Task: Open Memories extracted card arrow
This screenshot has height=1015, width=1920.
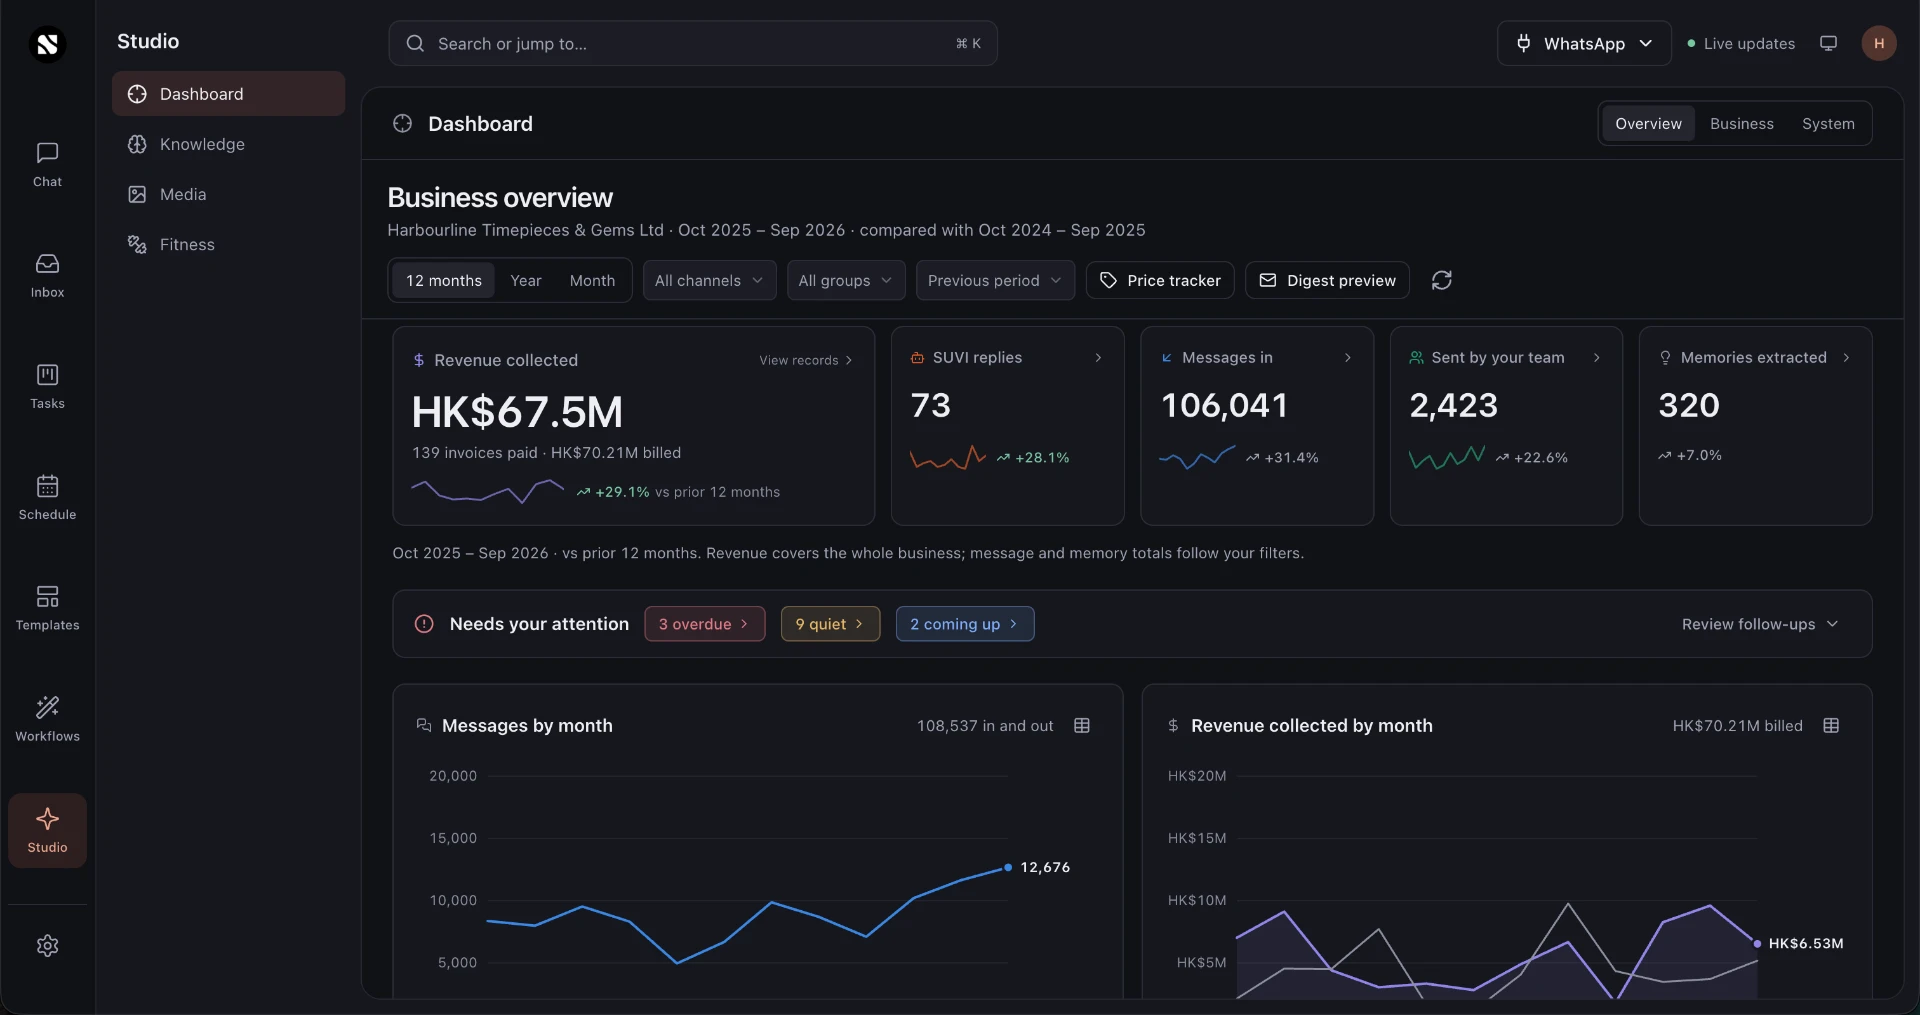Action: 1846,358
